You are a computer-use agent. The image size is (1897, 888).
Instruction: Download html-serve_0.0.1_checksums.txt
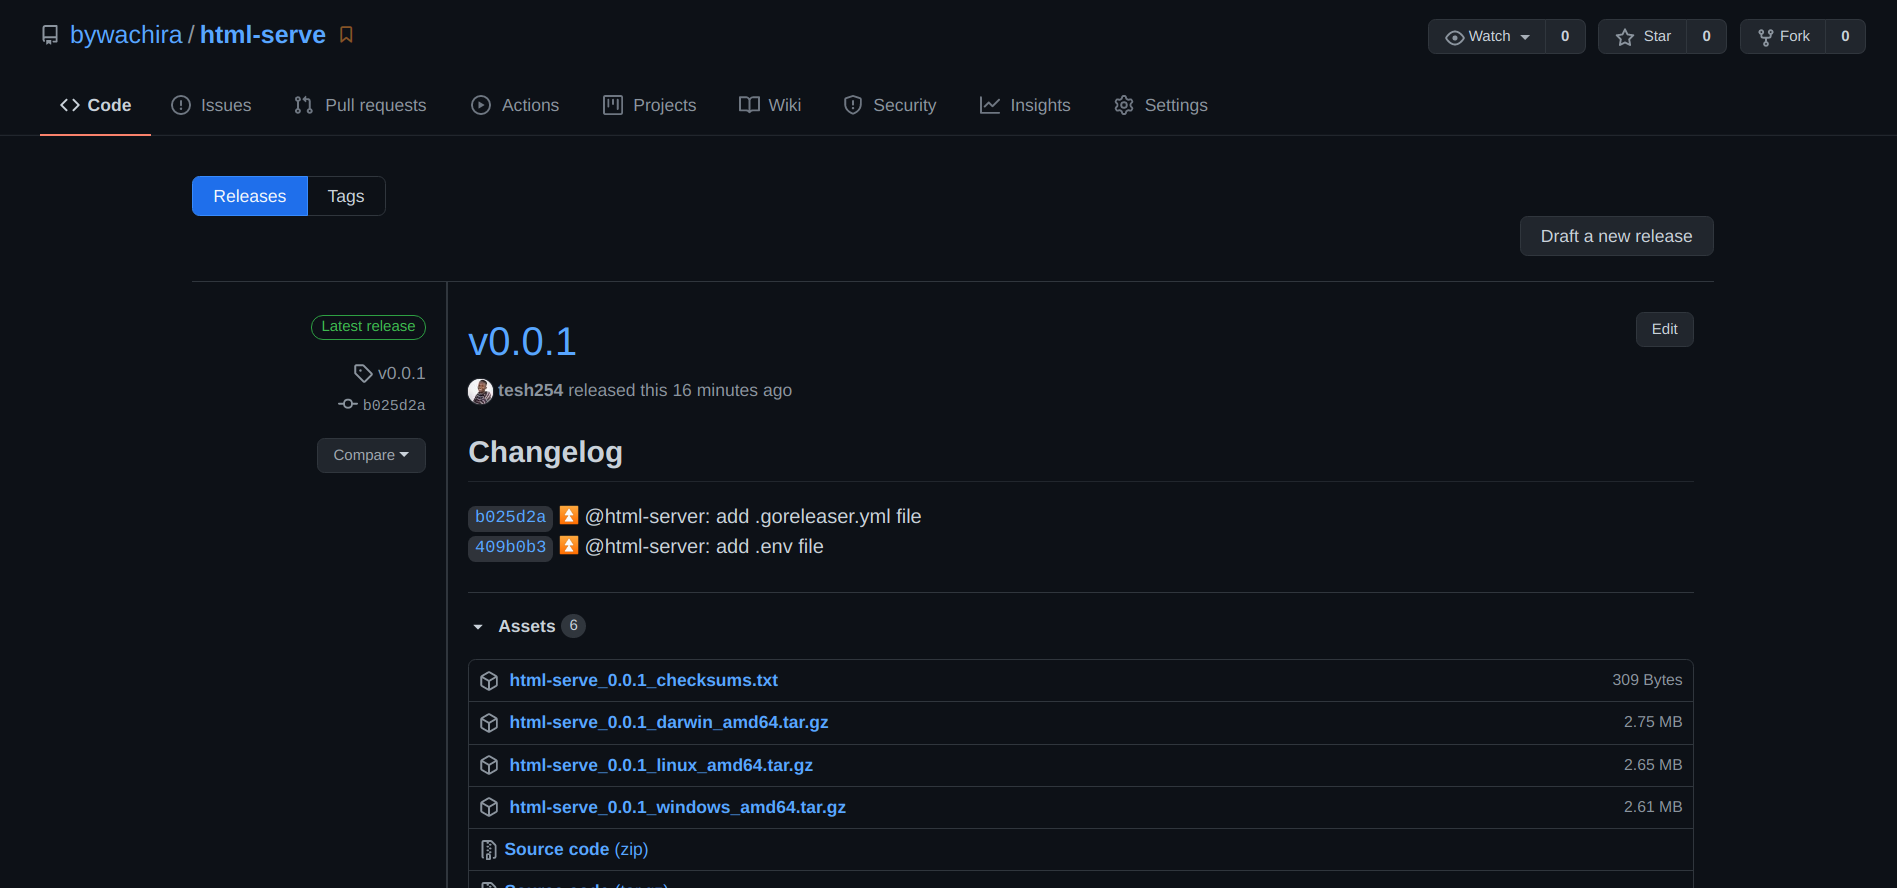tap(643, 680)
